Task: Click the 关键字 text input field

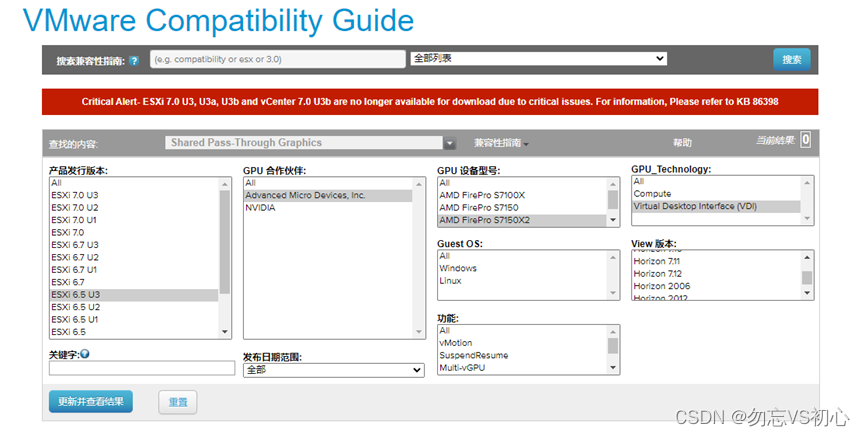Action: (x=142, y=368)
